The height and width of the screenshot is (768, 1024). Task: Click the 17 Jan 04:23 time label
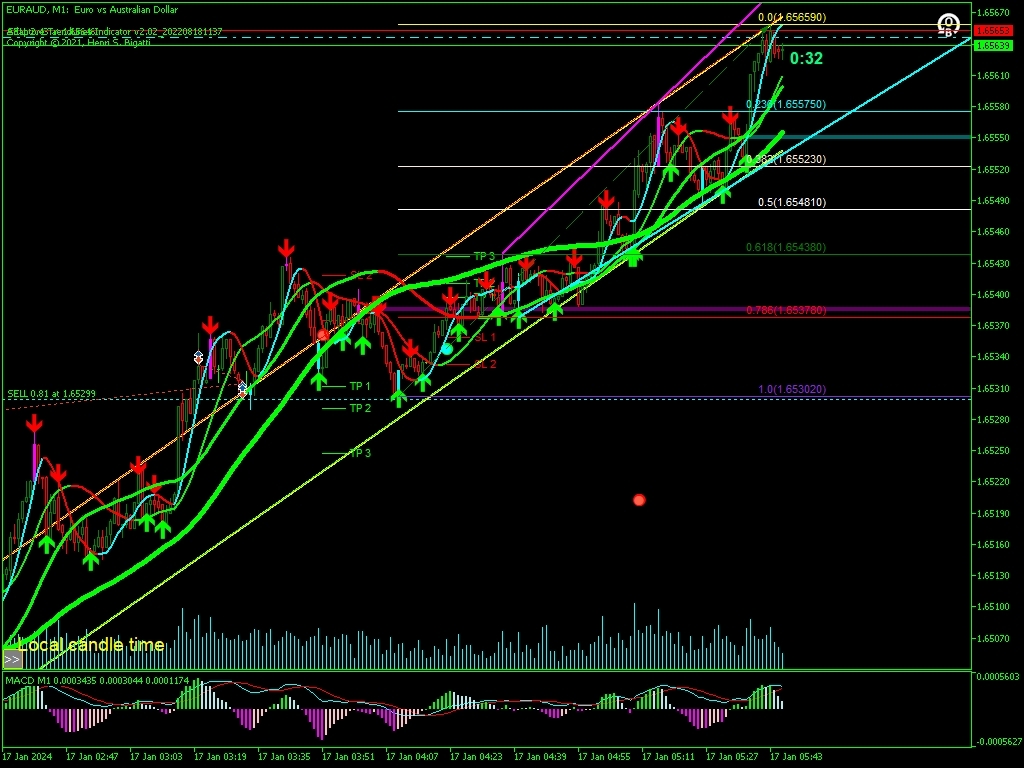(476, 757)
